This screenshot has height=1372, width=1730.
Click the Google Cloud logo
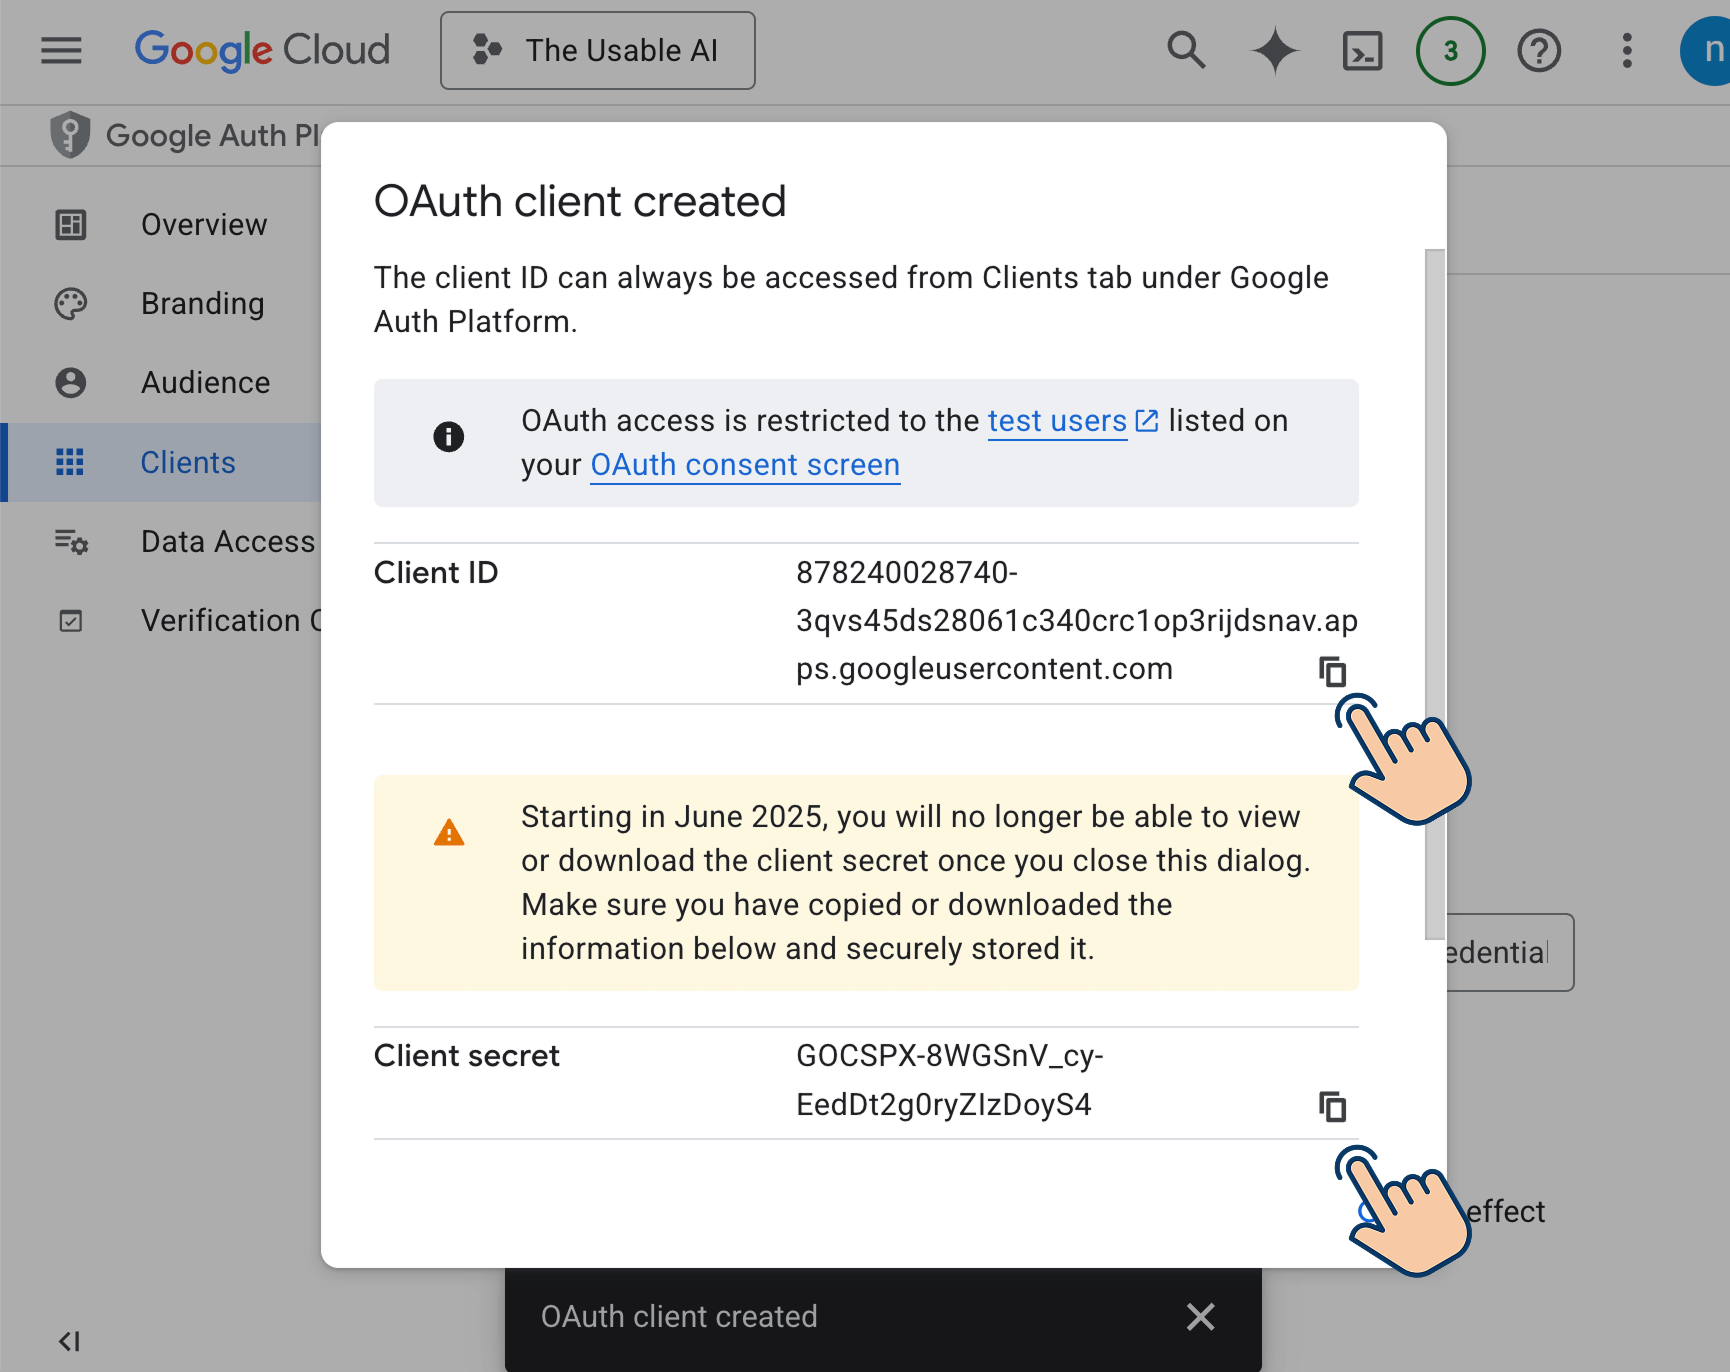pyautogui.click(x=262, y=50)
